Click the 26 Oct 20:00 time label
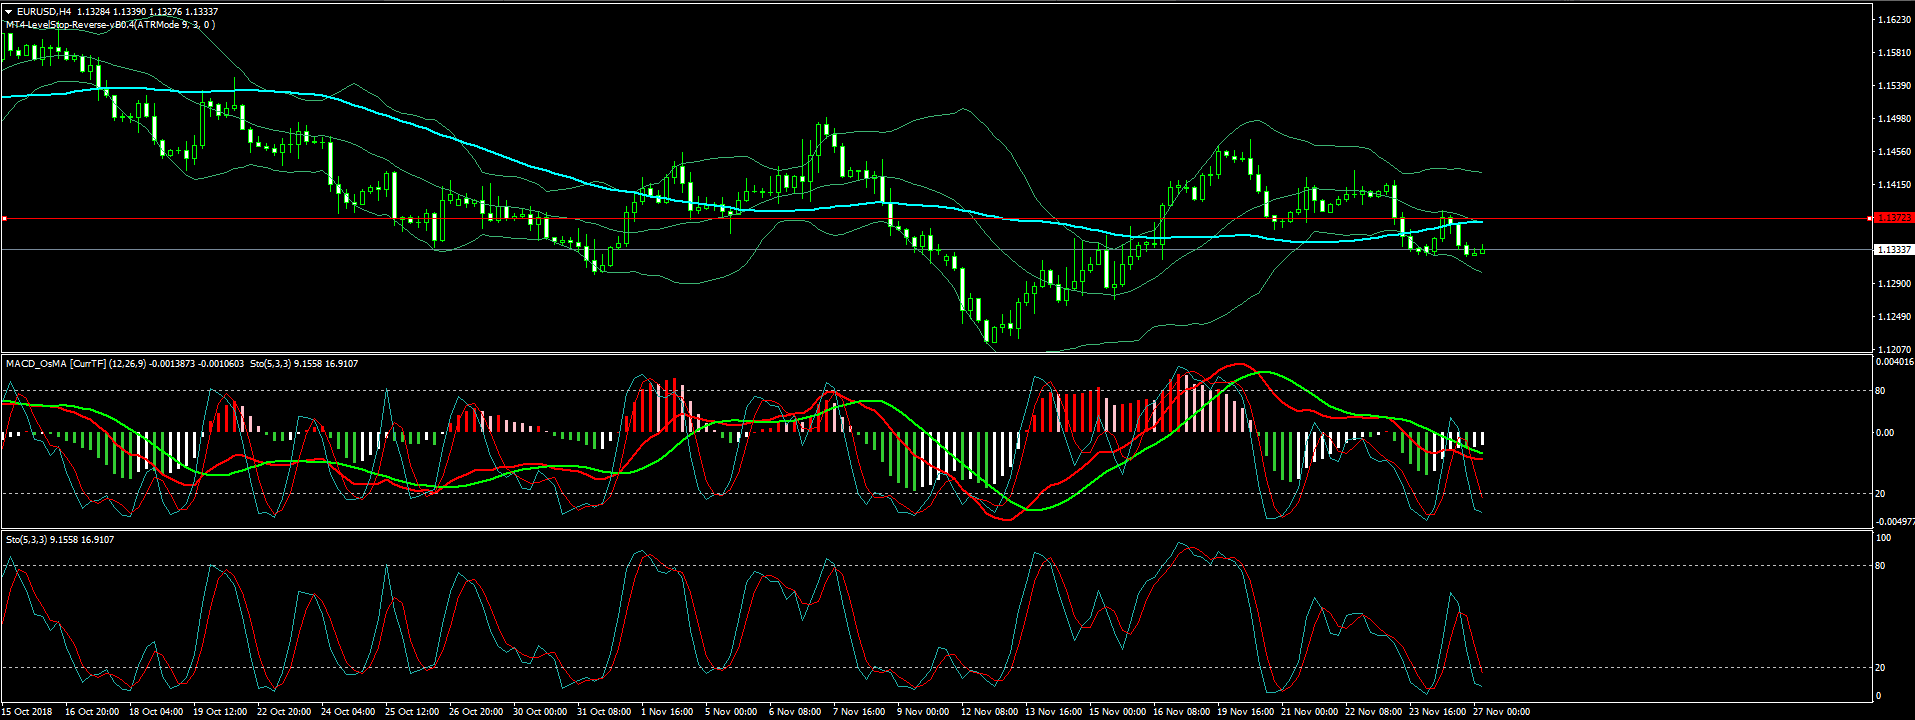This screenshot has width=1915, height=720. point(476,712)
